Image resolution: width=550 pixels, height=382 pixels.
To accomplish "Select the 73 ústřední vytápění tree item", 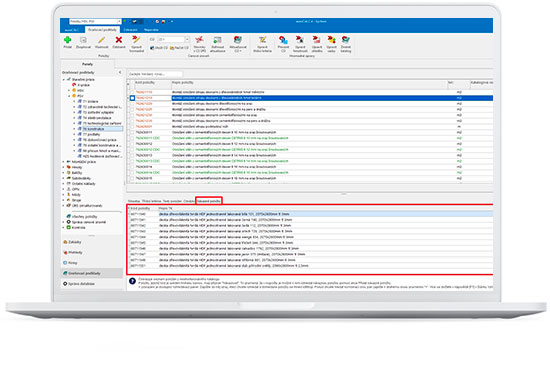I will click(98, 112).
